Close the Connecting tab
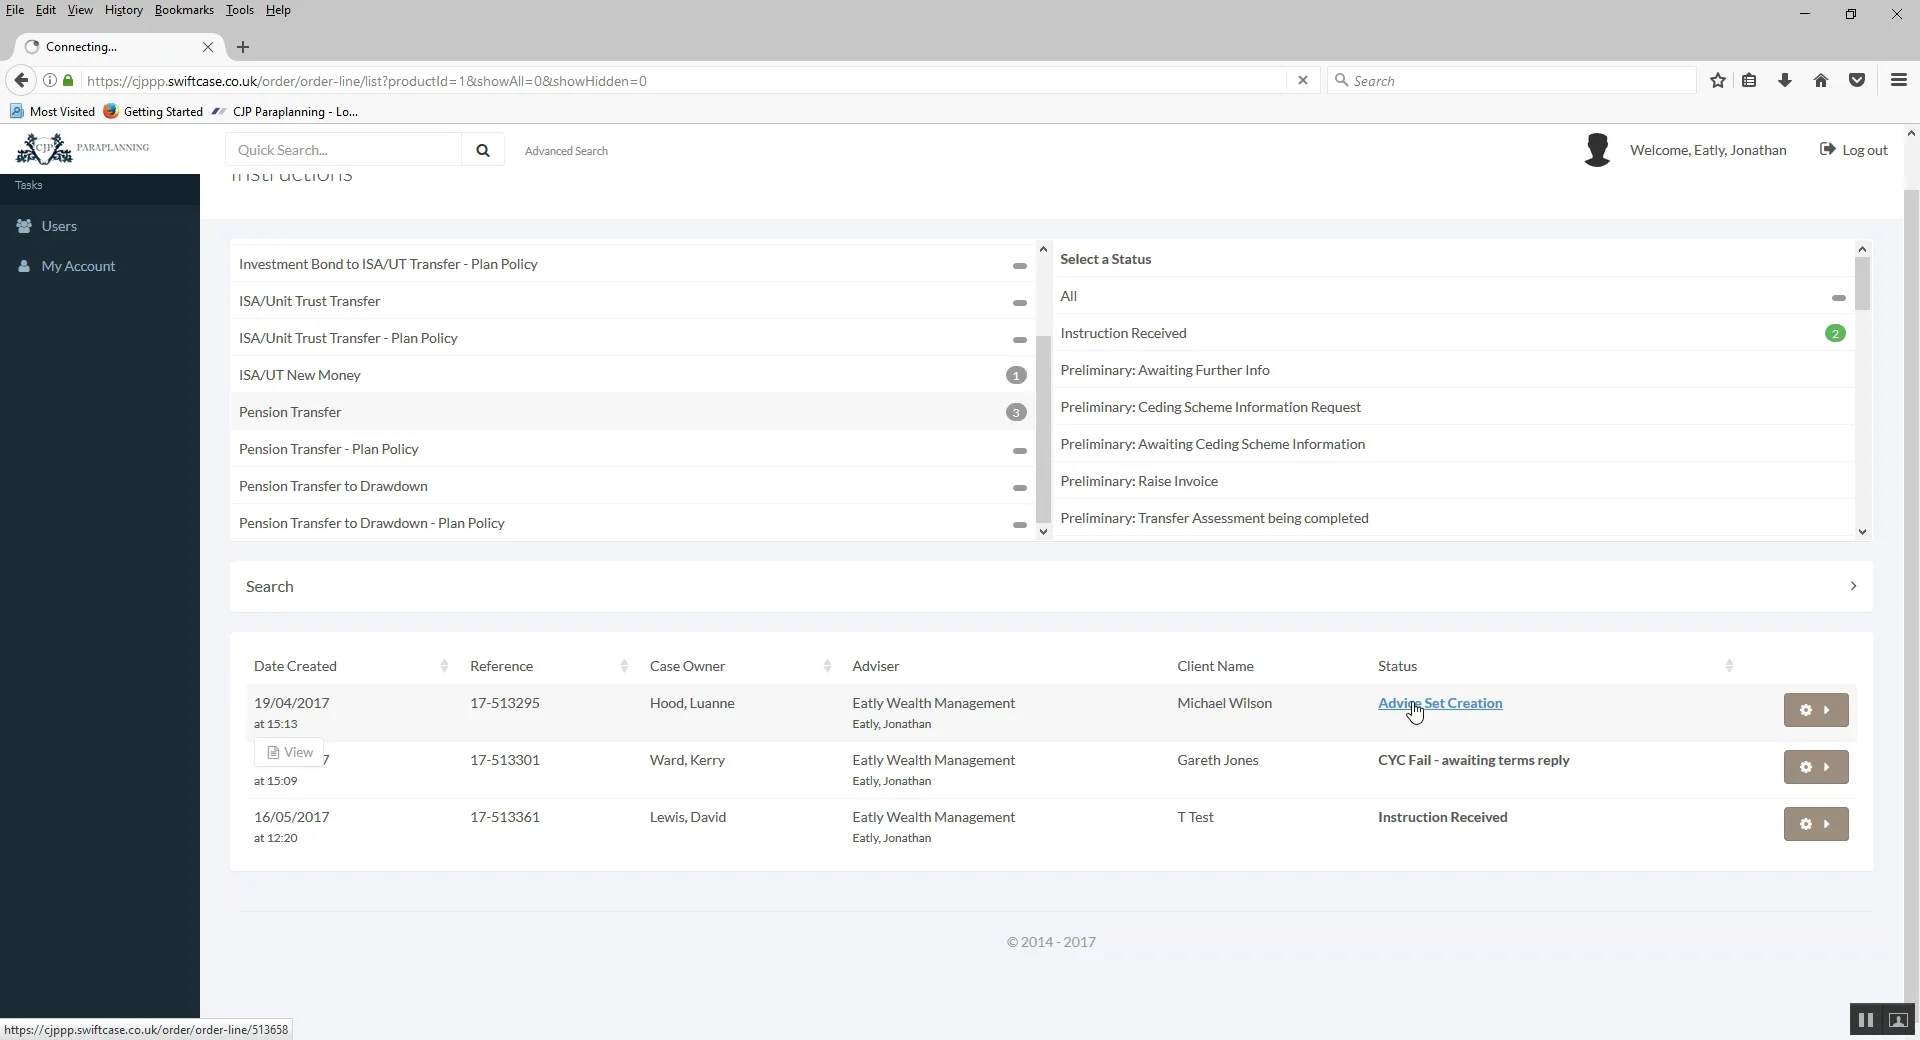The image size is (1920, 1040). coord(207,47)
